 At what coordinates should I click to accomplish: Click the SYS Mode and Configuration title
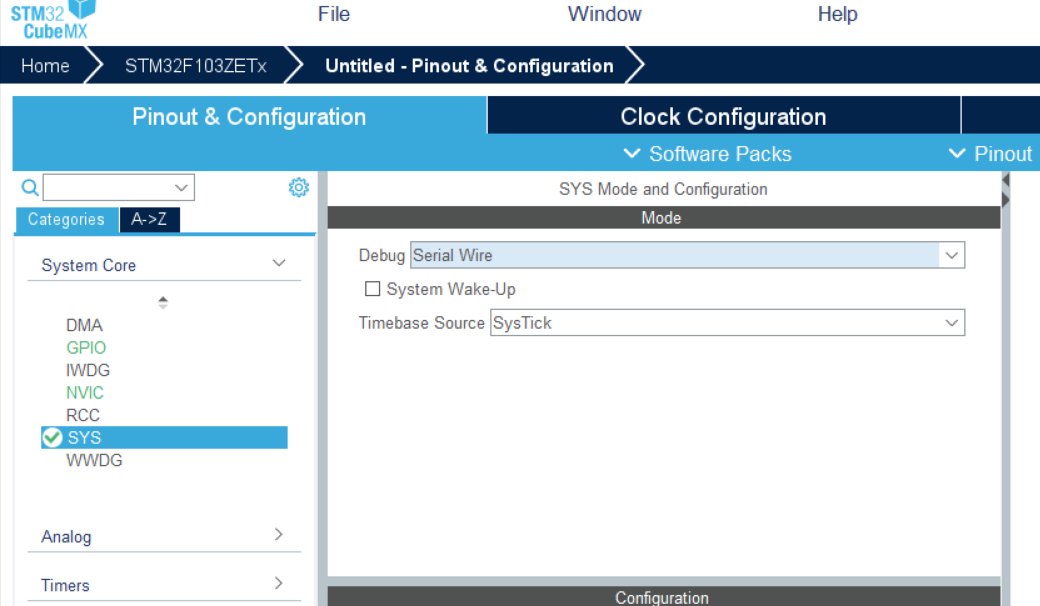(663, 189)
